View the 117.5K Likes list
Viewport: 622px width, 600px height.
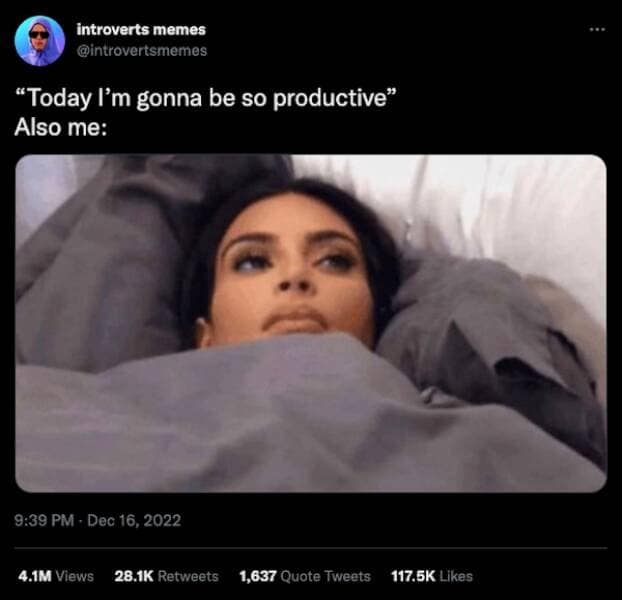(432, 576)
